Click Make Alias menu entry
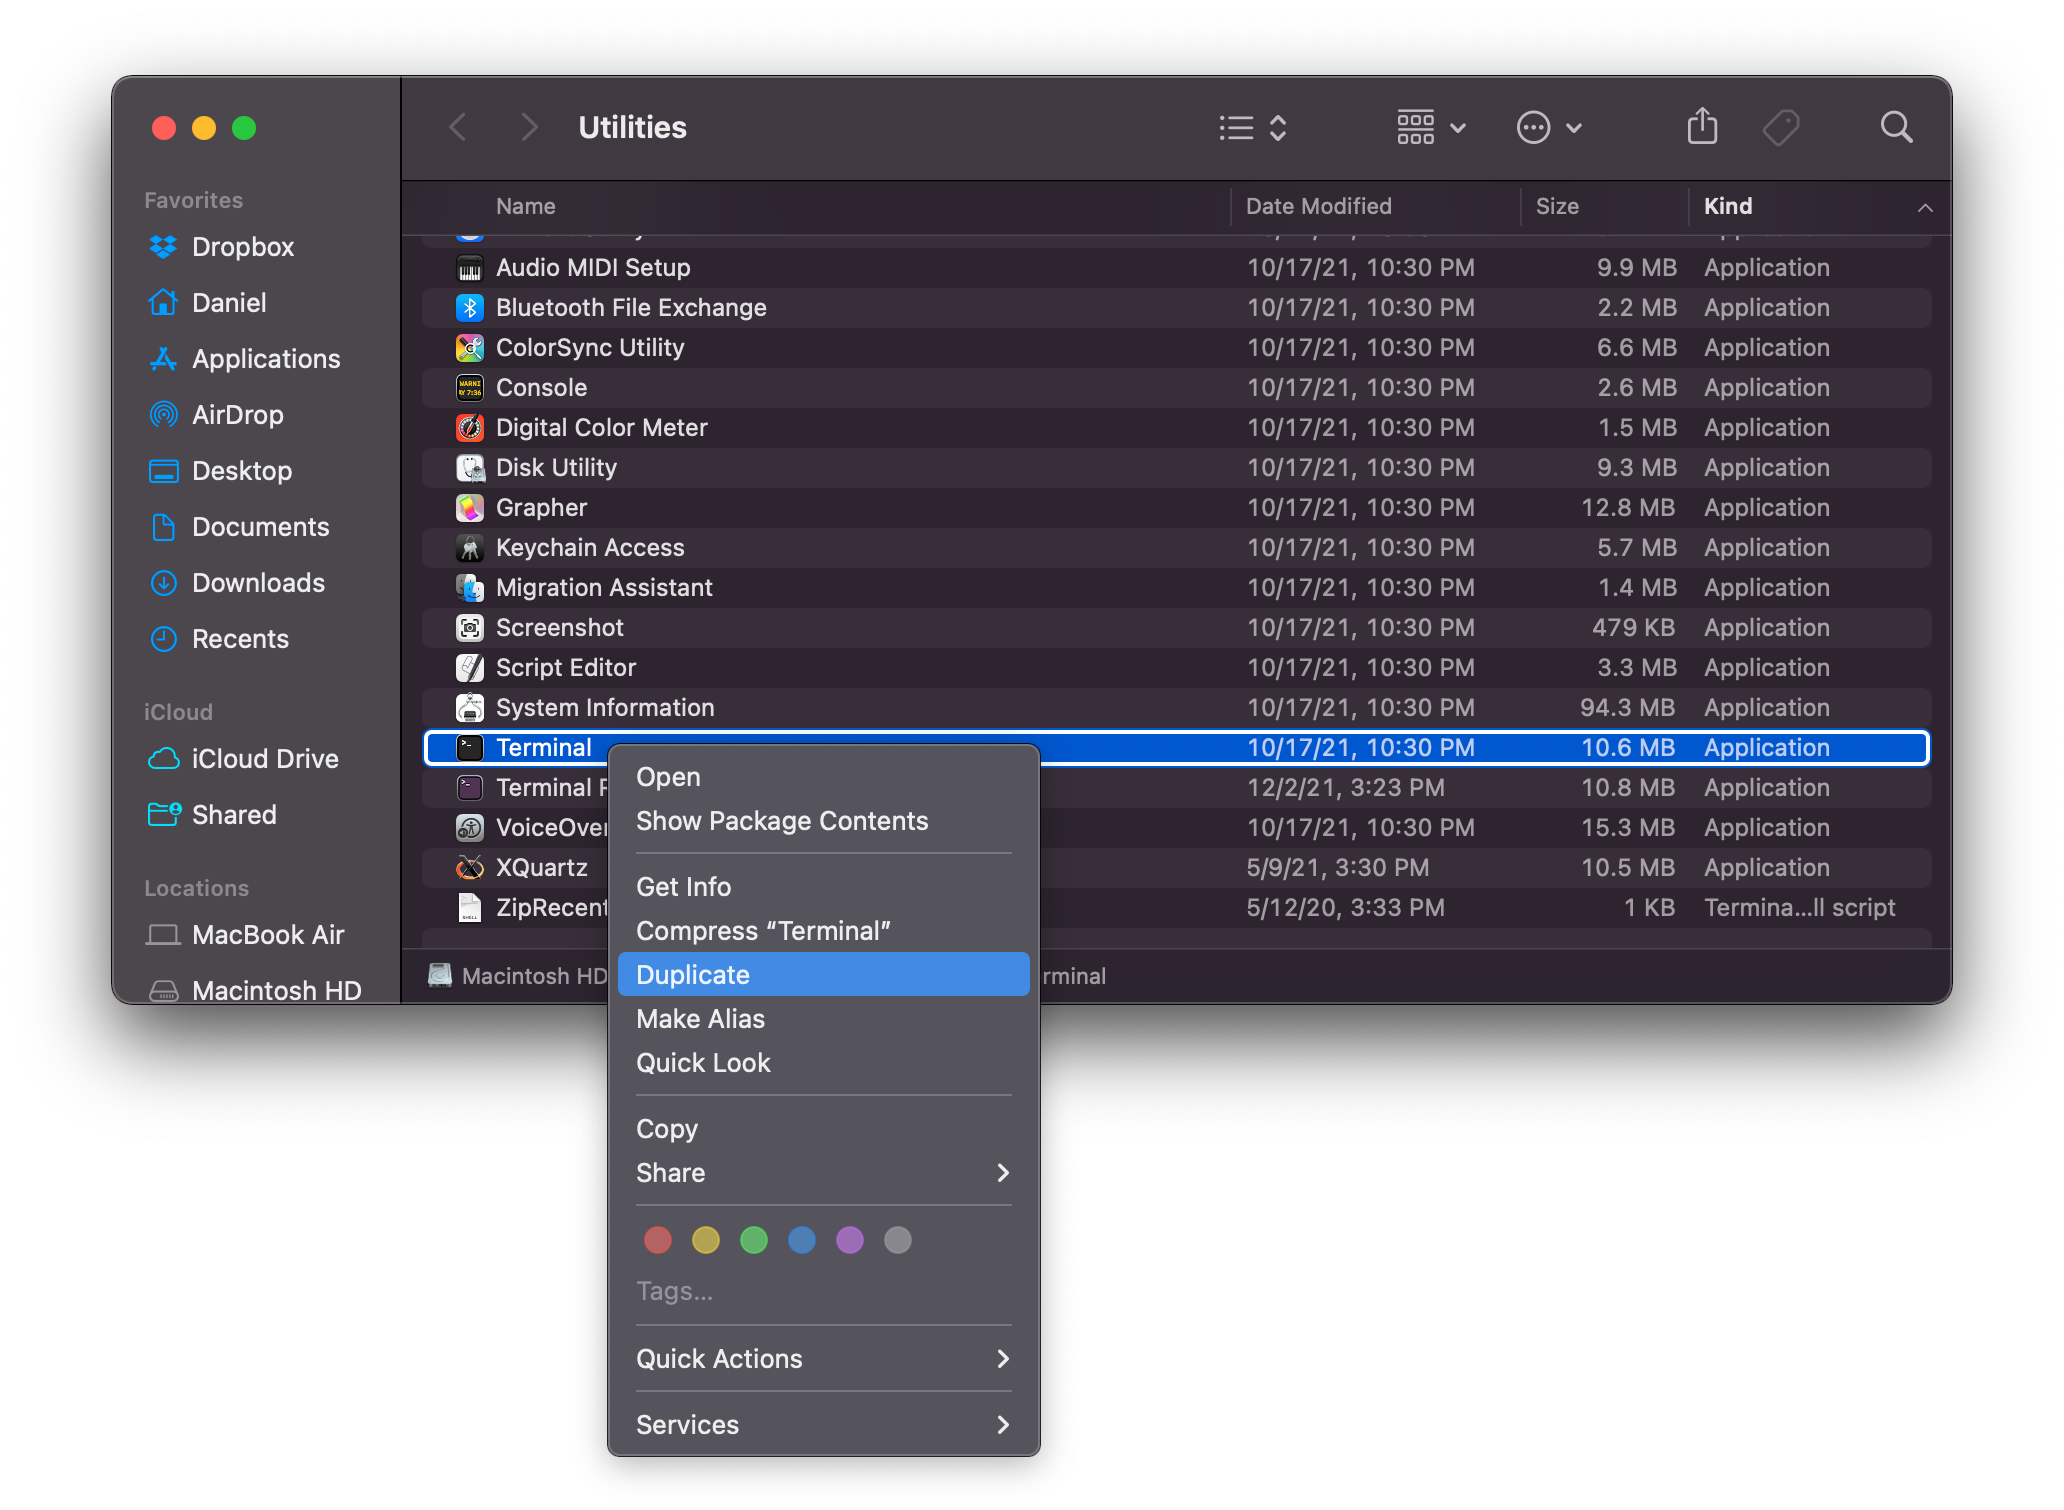The height and width of the screenshot is (1510, 2064). 700,1019
